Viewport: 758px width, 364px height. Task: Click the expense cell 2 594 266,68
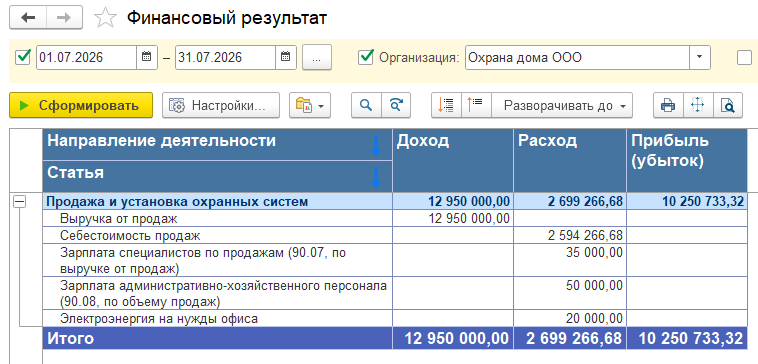pos(570,236)
